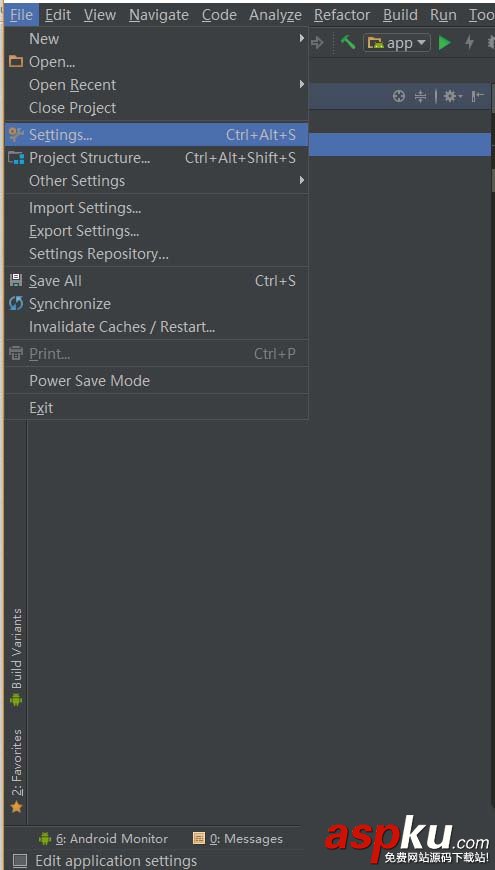Image resolution: width=495 pixels, height=870 pixels.
Task: Open the 2: Favorites side tab
Action: pyautogui.click(x=17, y=771)
